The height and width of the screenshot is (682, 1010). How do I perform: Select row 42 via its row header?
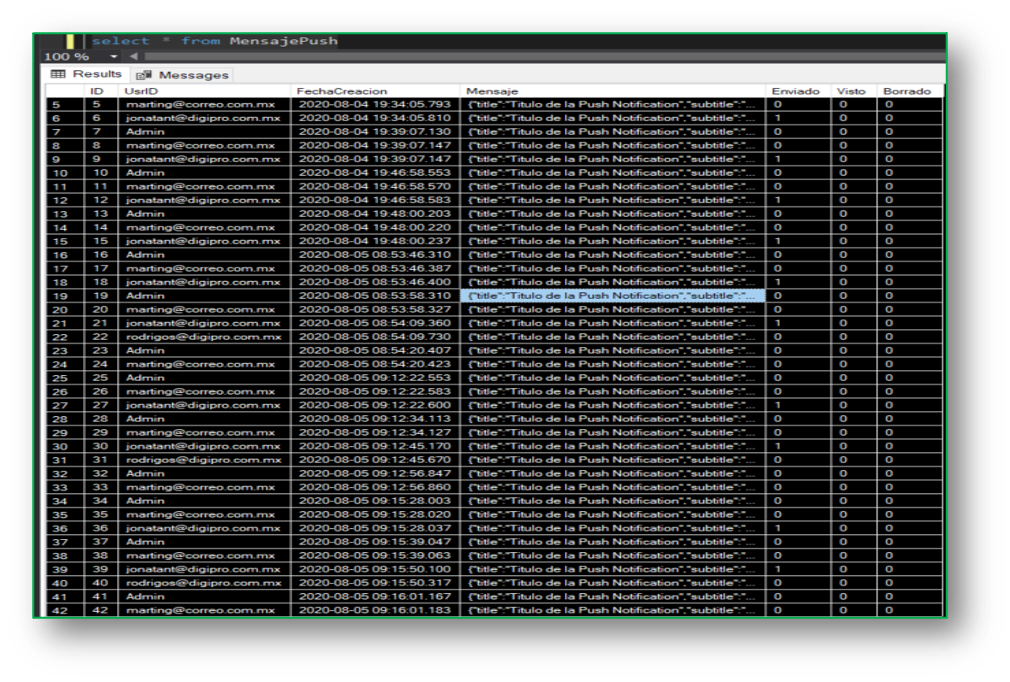pos(63,610)
